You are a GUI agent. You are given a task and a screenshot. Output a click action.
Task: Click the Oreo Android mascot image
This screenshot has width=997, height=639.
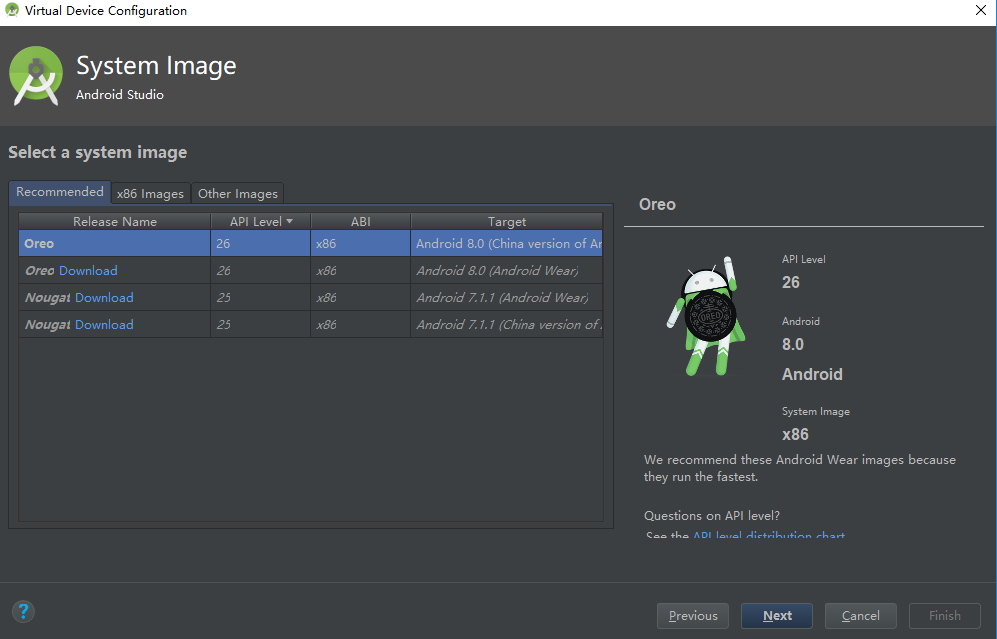tap(708, 316)
